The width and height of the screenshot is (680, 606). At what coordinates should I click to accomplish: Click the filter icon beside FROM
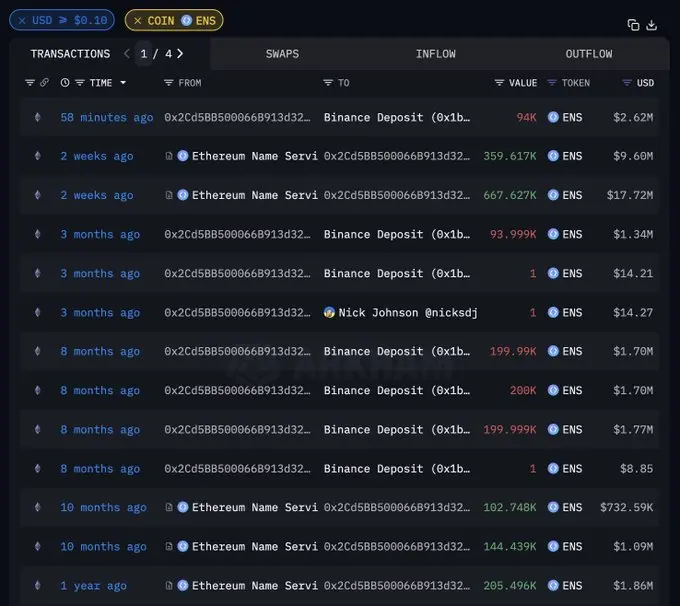click(x=168, y=83)
